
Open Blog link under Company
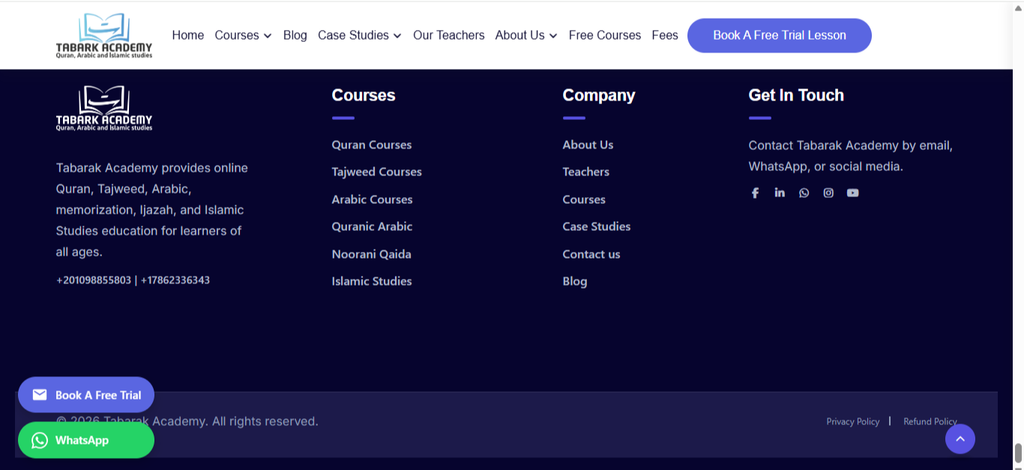click(575, 281)
